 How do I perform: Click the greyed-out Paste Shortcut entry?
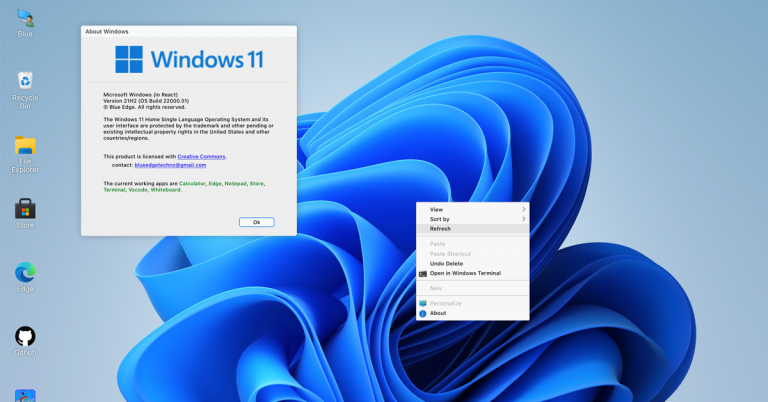[473, 254]
